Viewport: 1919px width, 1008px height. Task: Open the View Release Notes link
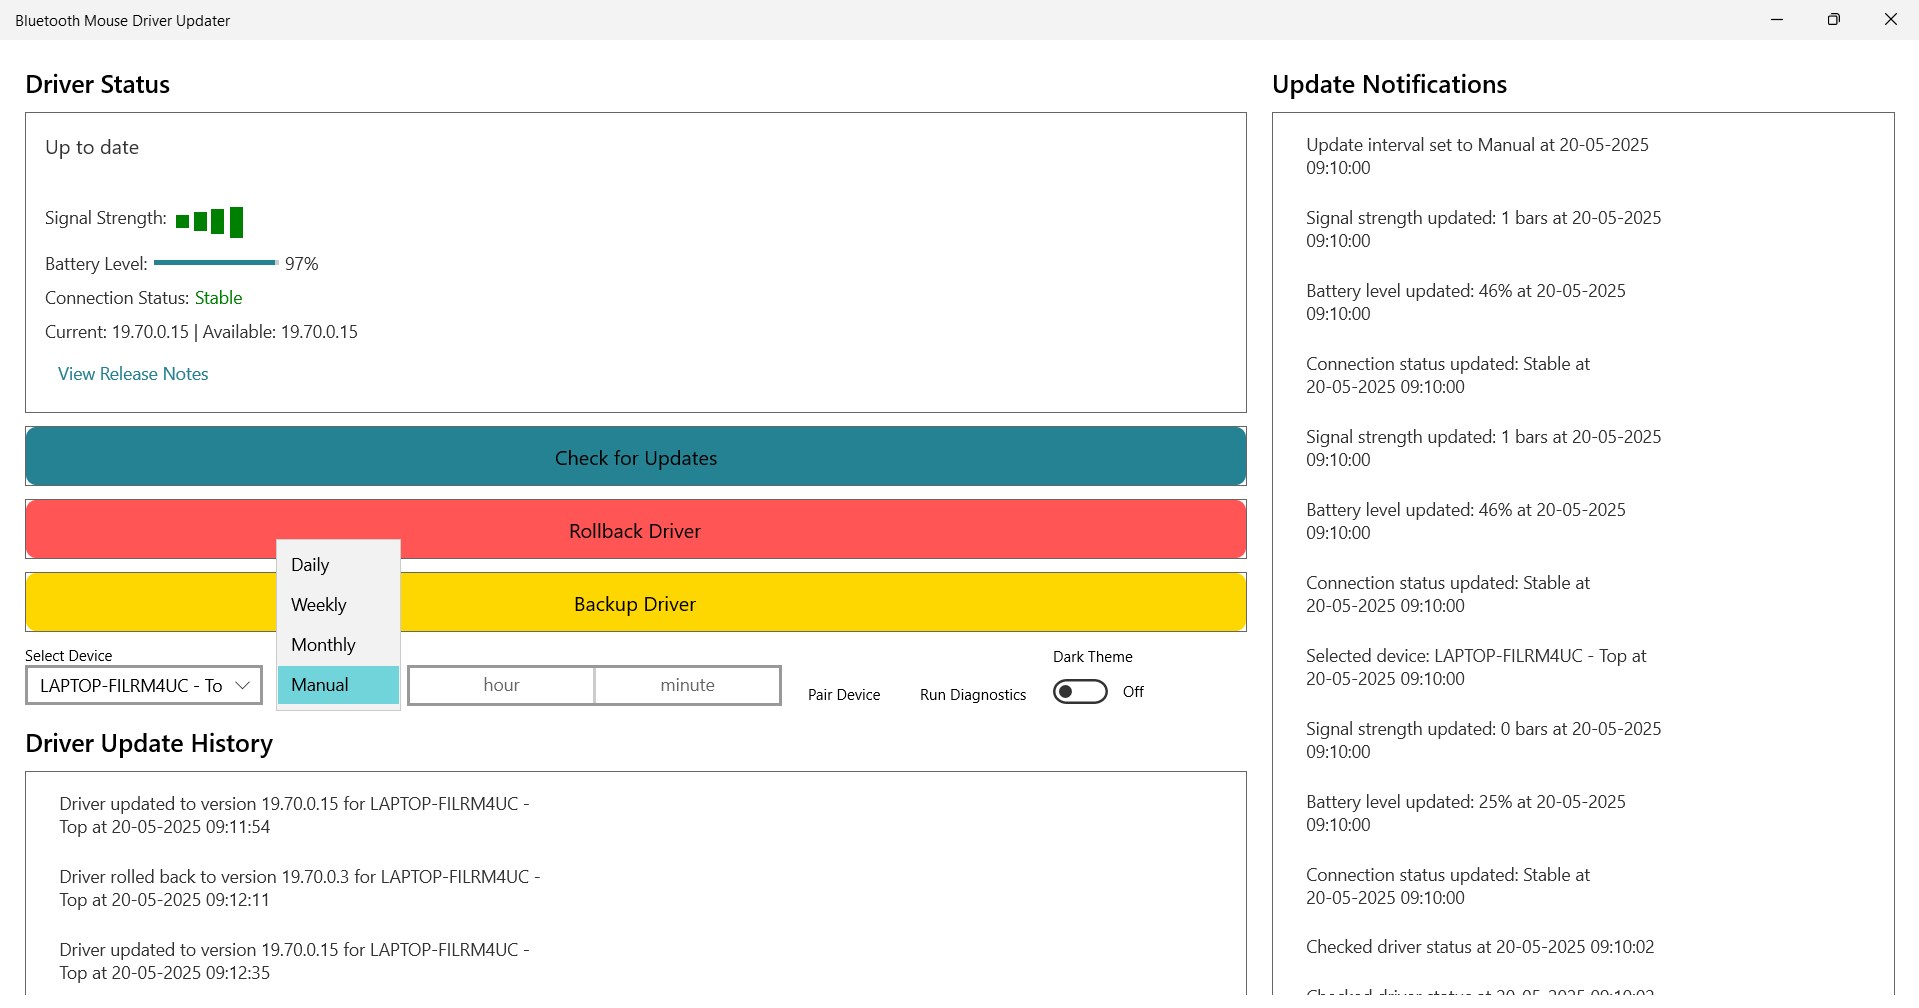133,374
